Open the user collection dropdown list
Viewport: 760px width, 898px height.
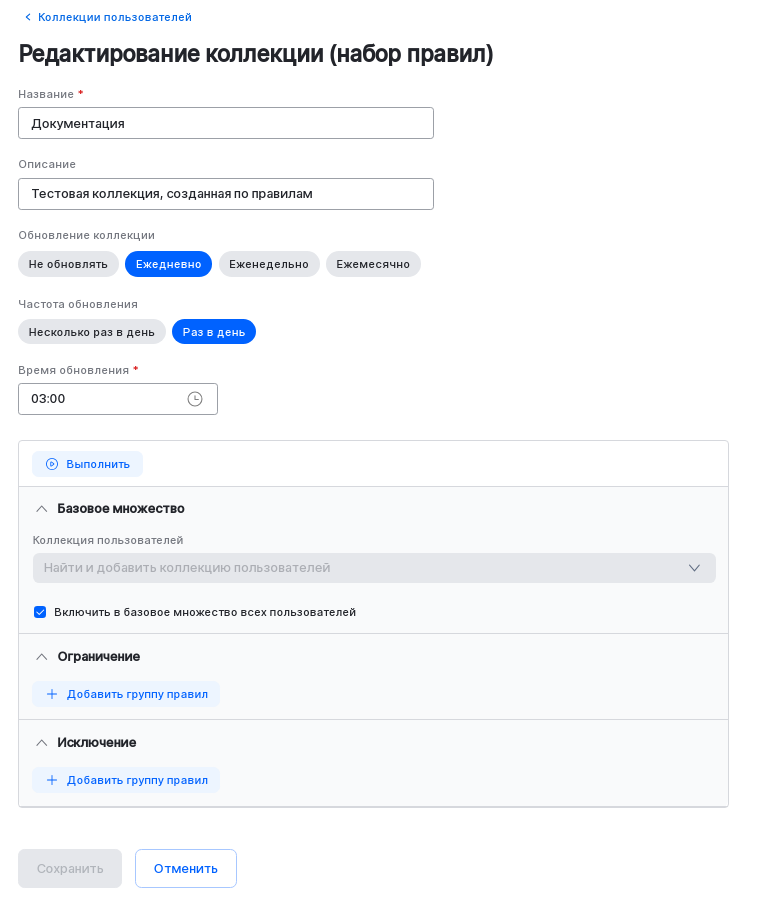click(374, 567)
